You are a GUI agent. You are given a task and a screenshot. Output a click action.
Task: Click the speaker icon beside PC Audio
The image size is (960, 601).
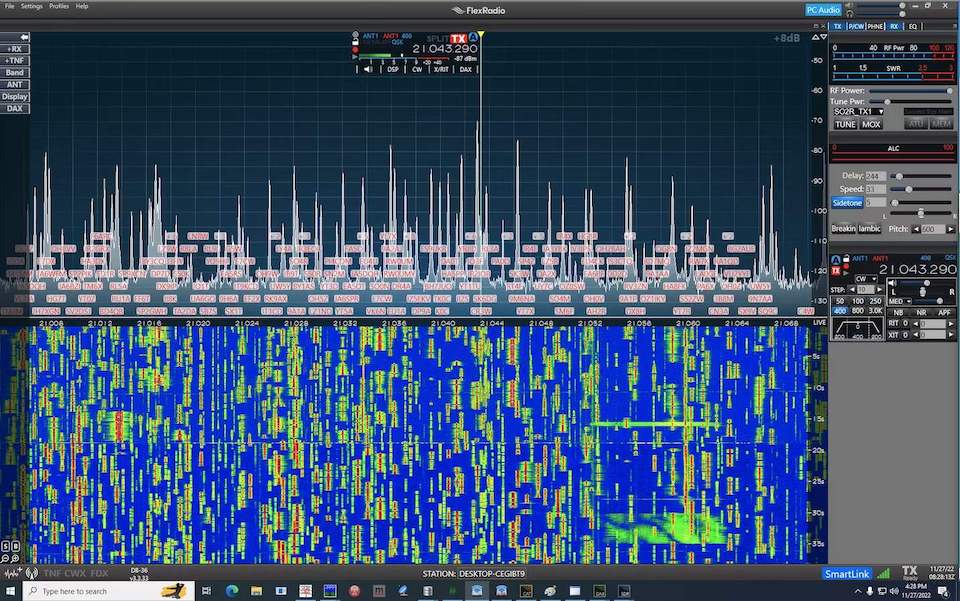click(850, 6)
